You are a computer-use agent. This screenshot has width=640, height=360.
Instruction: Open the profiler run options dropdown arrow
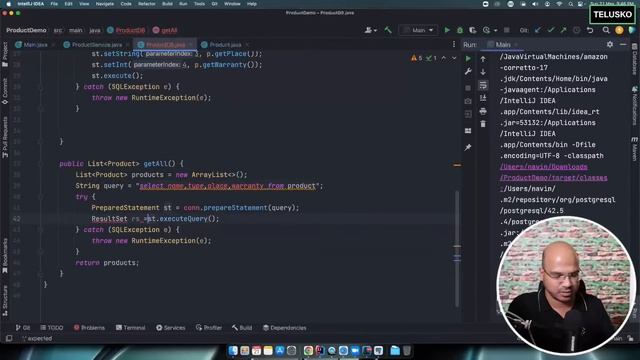[x=496, y=31]
